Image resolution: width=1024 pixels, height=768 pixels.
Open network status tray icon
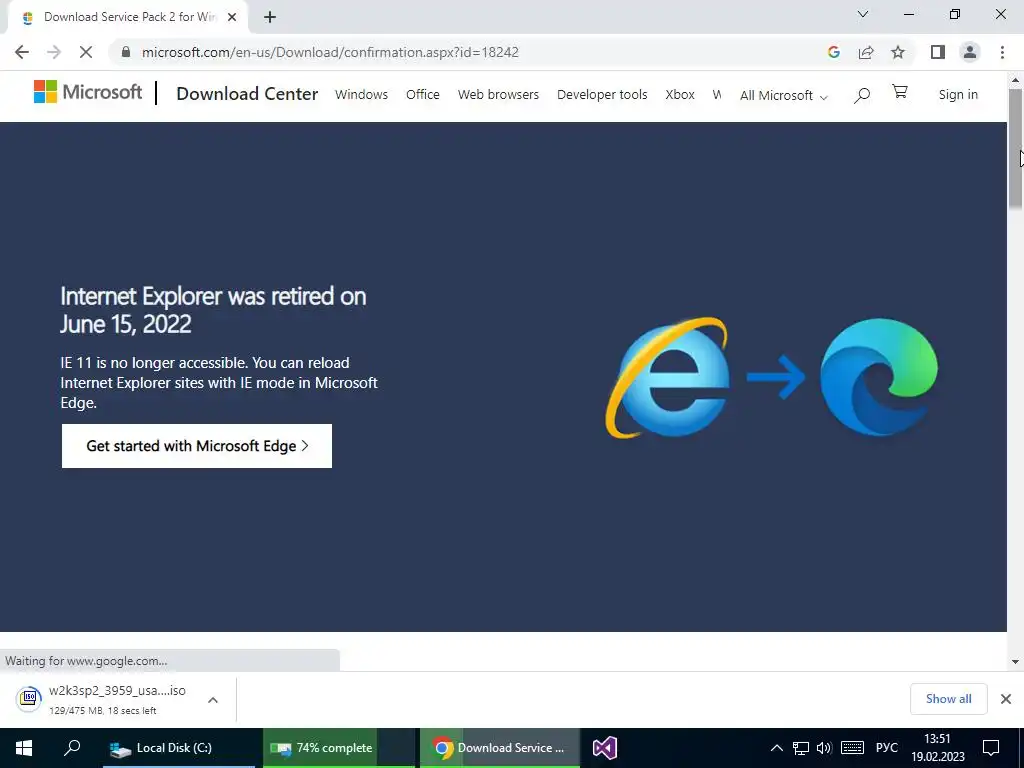tap(801, 748)
